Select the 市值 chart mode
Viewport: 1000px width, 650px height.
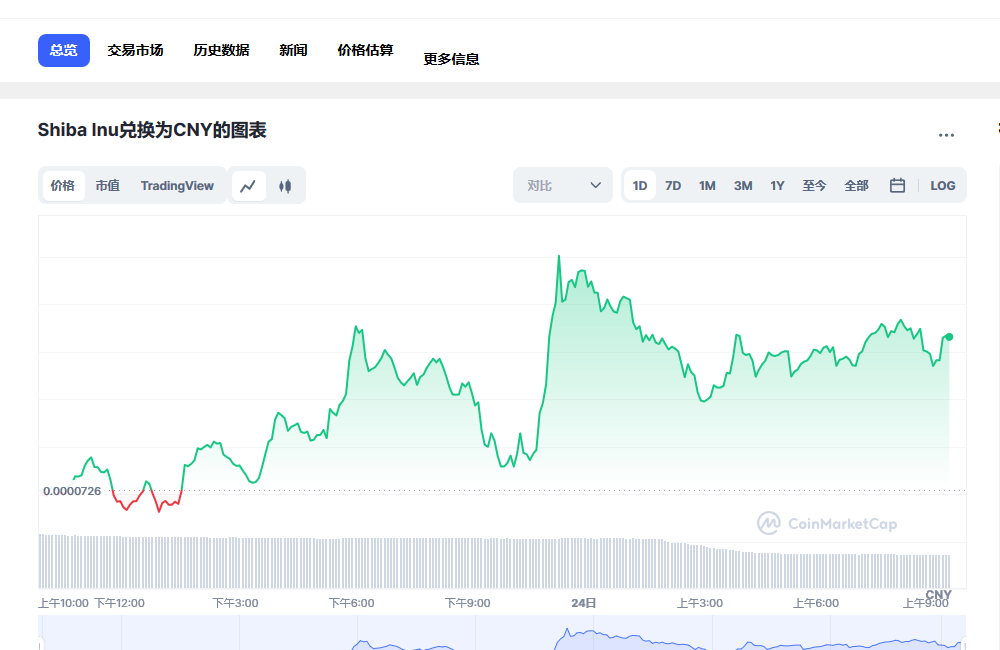(x=107, y=186)
